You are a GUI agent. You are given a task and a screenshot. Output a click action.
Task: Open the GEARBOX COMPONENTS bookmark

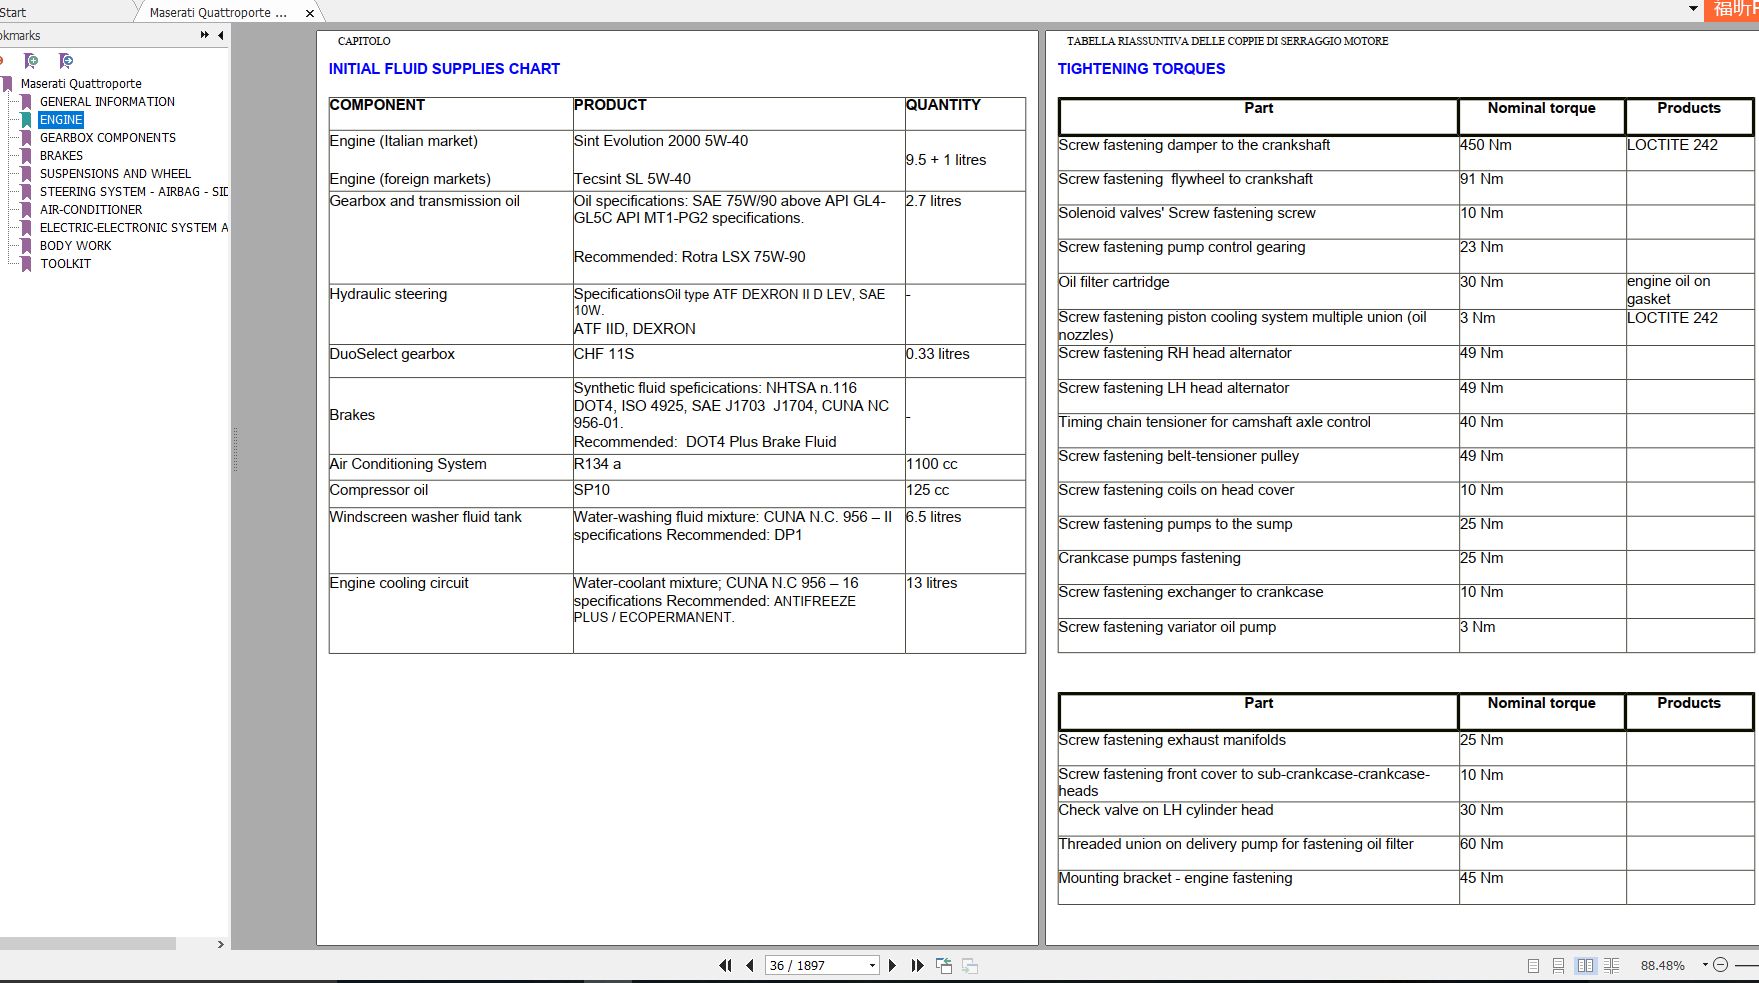coord(108,138)
